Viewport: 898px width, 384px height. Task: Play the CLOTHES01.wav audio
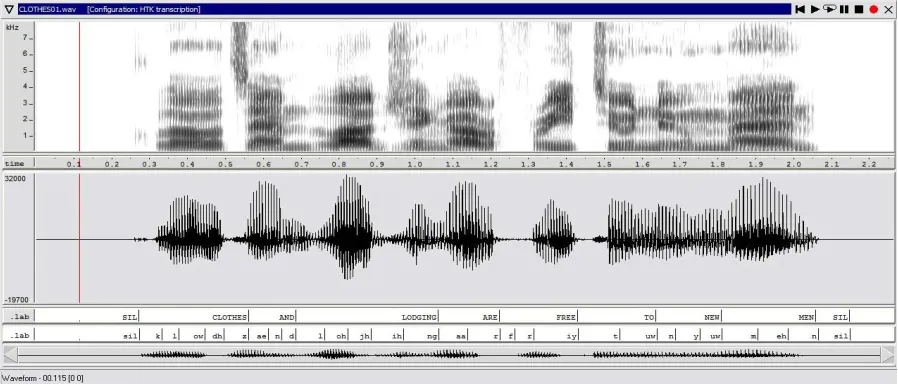pos(814,9)
